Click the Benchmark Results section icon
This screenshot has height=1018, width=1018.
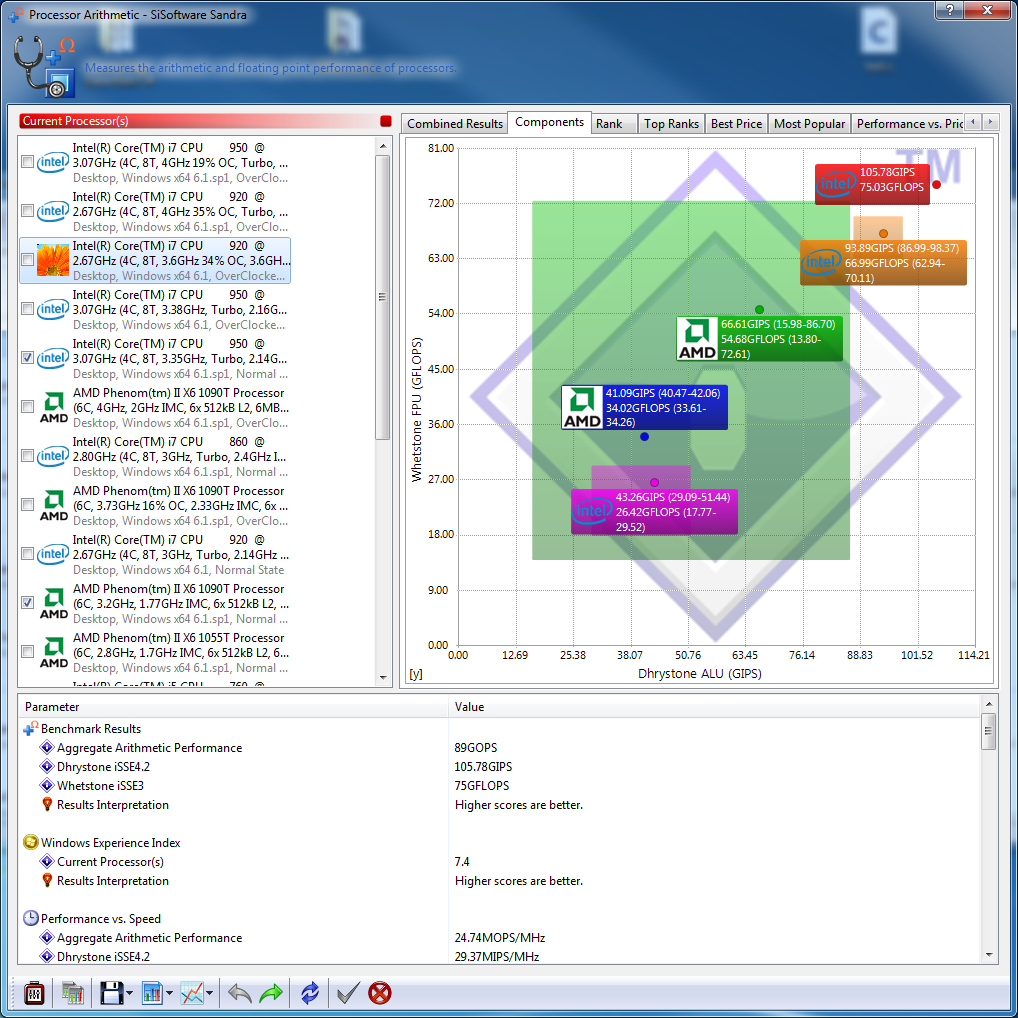(x=31, y=728)
